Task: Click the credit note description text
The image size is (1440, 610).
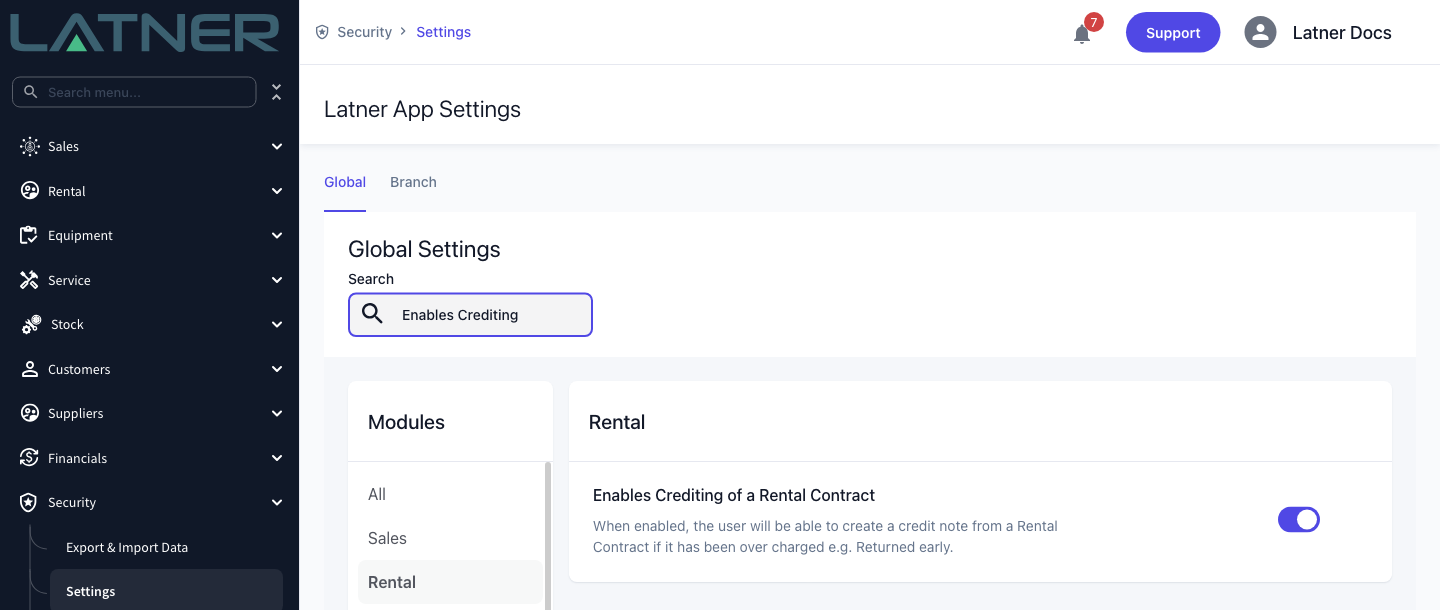Action: (825, 536)
